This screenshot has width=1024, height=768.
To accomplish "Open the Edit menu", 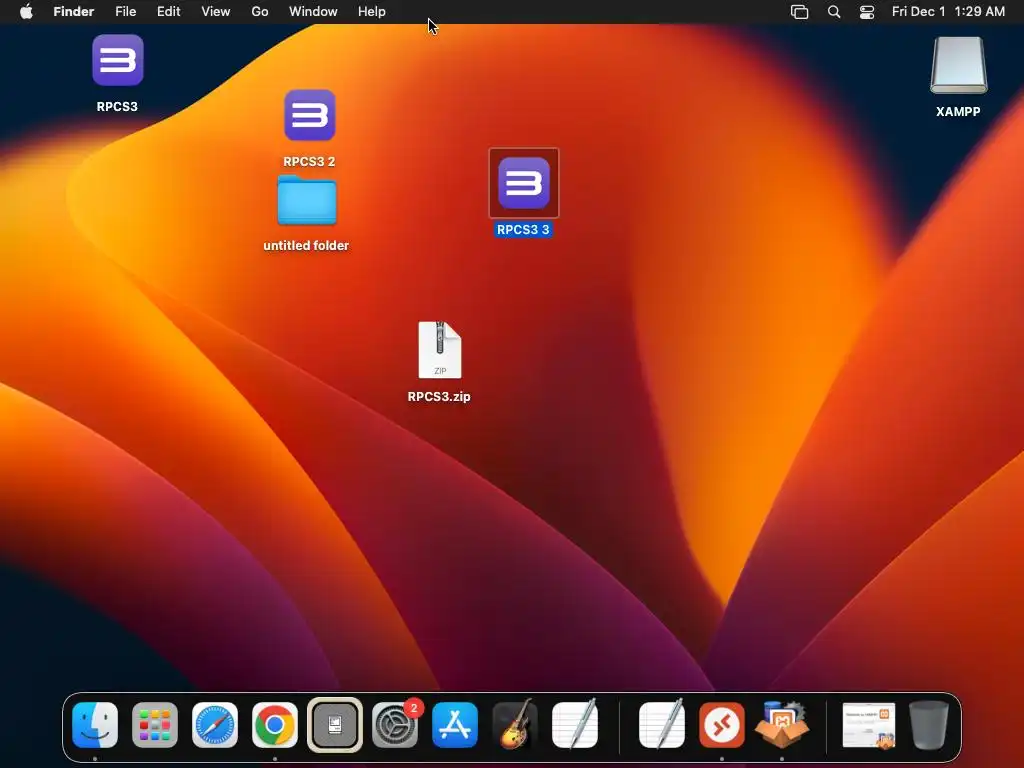I will tap(168, 12).
